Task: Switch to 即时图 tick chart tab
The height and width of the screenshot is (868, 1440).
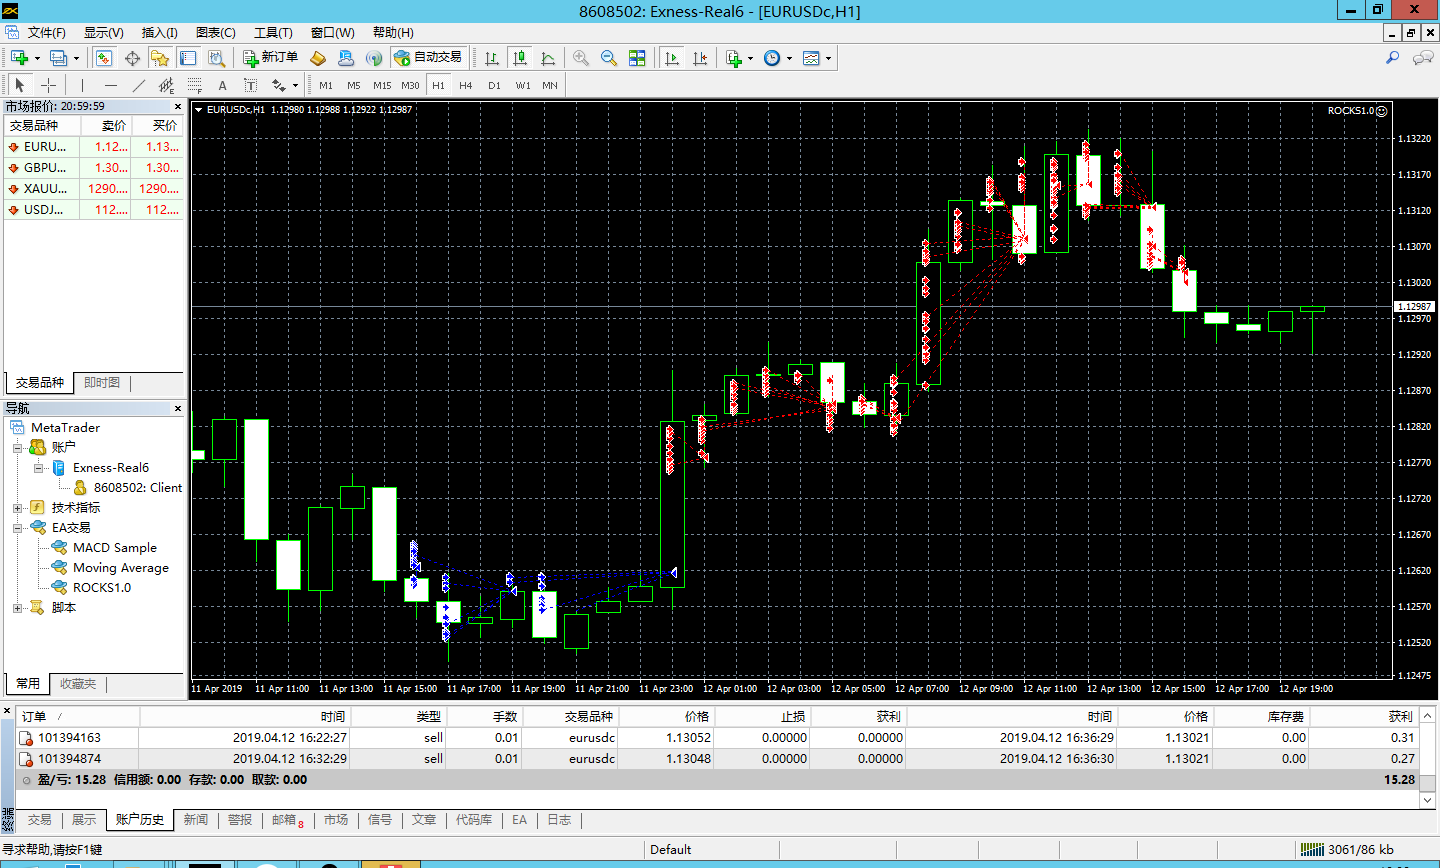Action: pos(102,383)
